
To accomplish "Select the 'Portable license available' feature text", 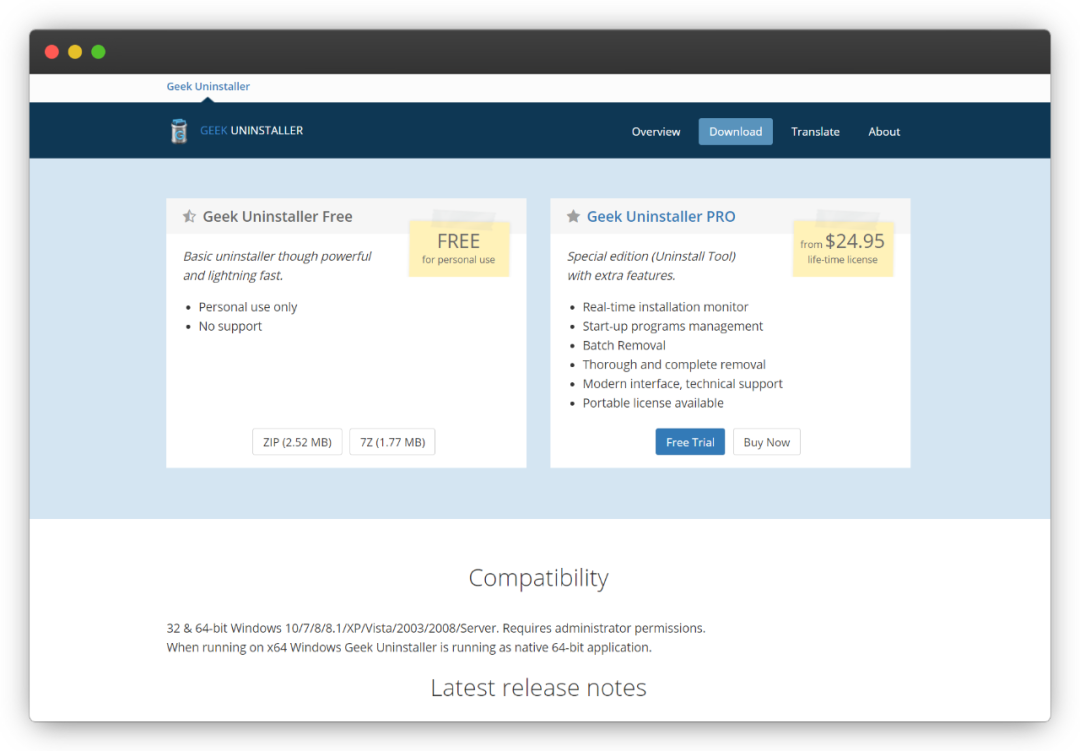I will 653,403.
